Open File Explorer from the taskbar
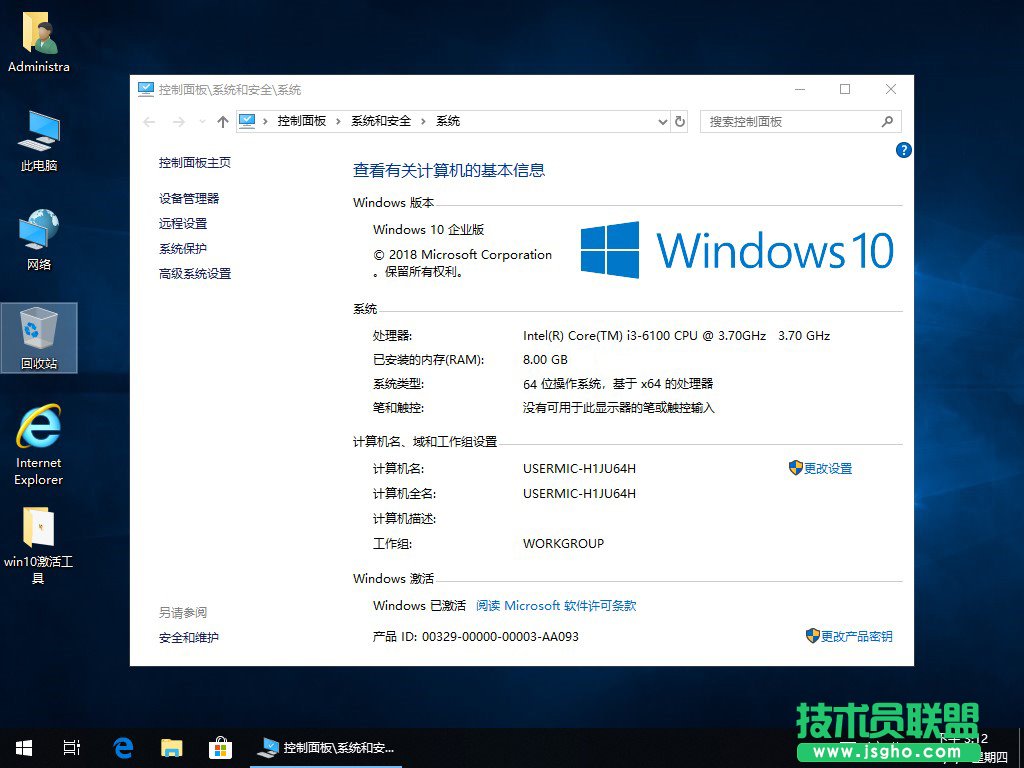Viewport: 1024px width, 768px height. [x=172, y=747]
